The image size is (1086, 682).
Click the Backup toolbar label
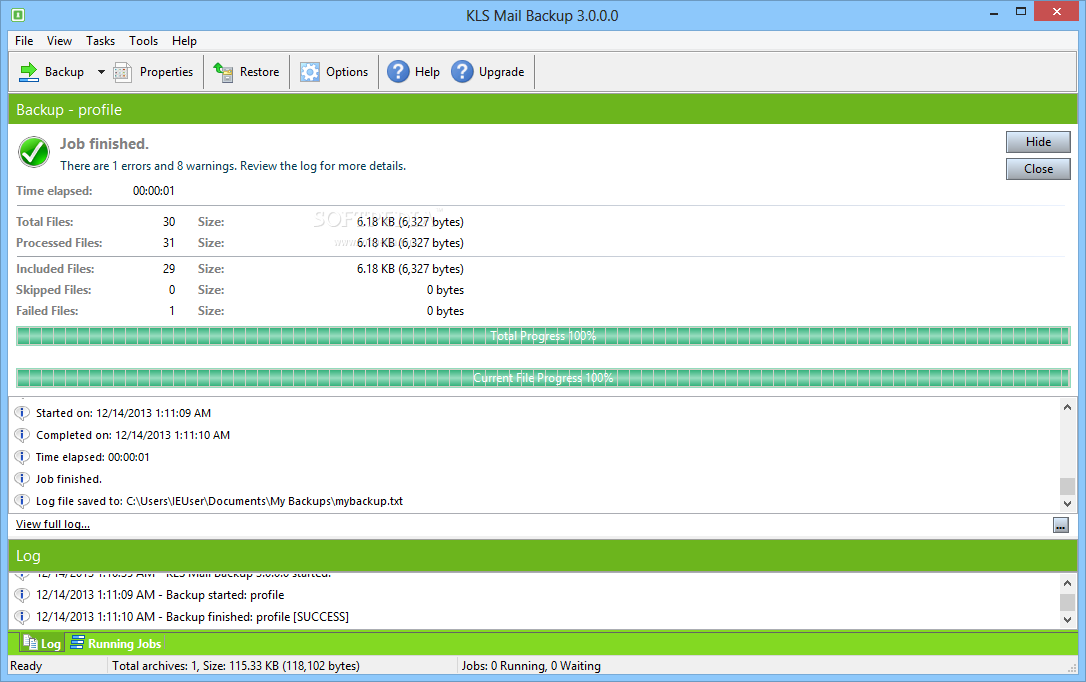click(64, 72)
